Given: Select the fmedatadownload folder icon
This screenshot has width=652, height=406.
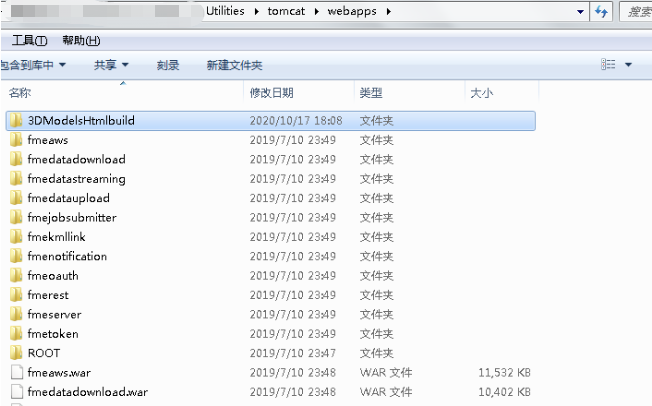Looking at the screenshot, I should coord(16,159).
